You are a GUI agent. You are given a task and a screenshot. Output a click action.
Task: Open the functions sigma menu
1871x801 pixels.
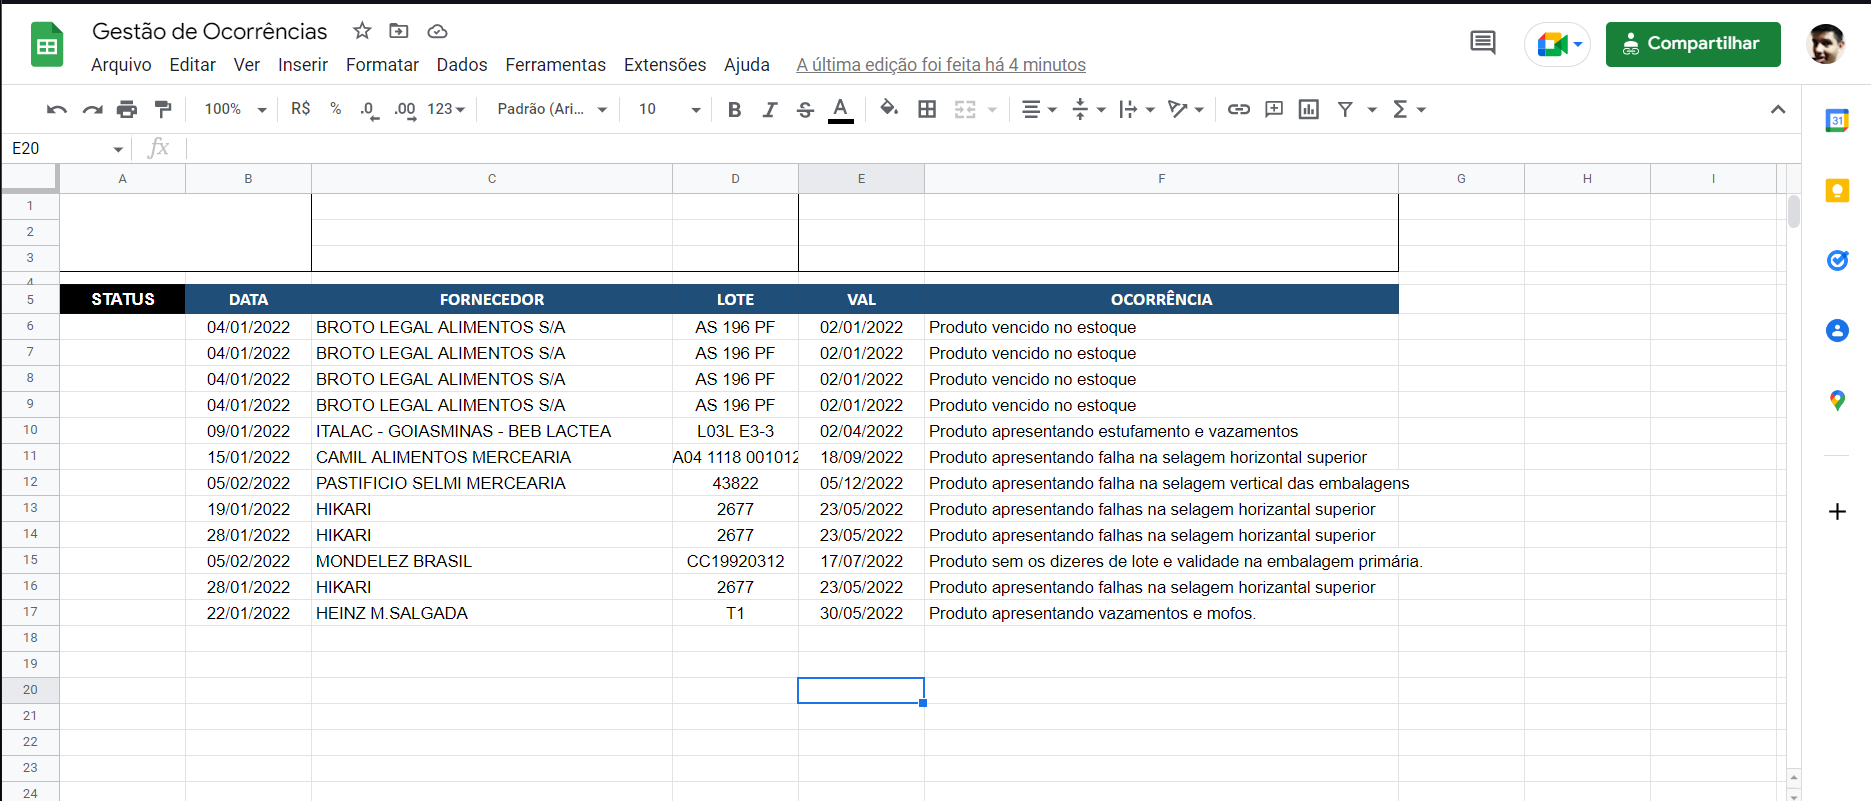click(1408, 109)
